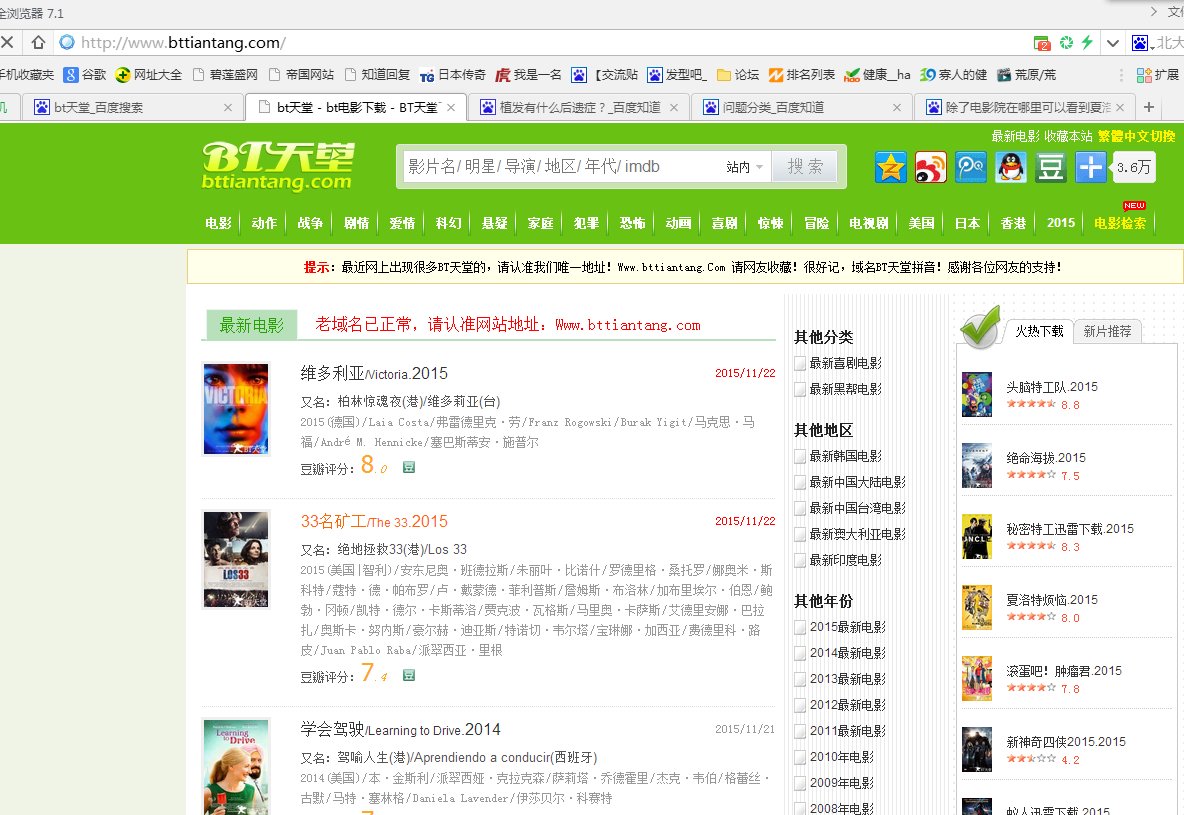Click the Baidu paw search engine icon

(x=1140, y=43)
